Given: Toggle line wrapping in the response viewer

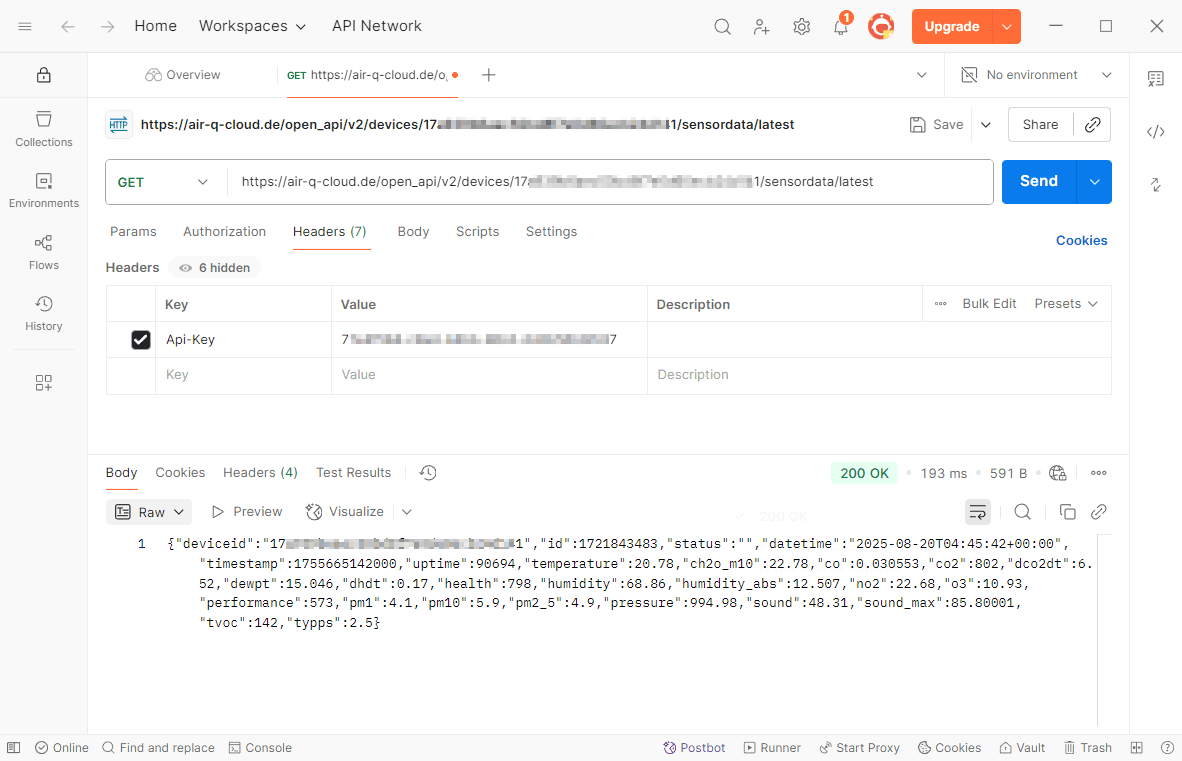Looking at the screenshot, I should (x=977, y=511).
